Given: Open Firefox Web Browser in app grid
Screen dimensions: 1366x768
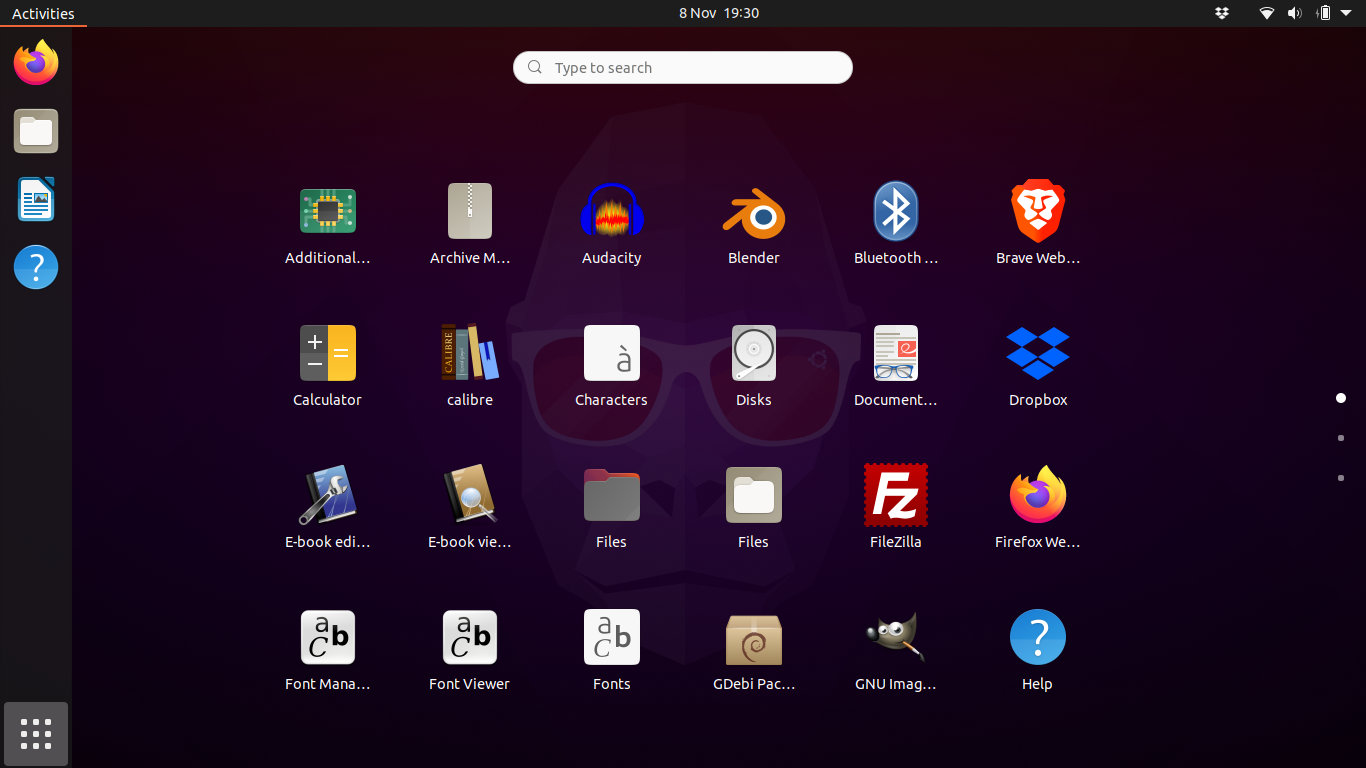Looking at the screenshot, I should coord(1038,508).
